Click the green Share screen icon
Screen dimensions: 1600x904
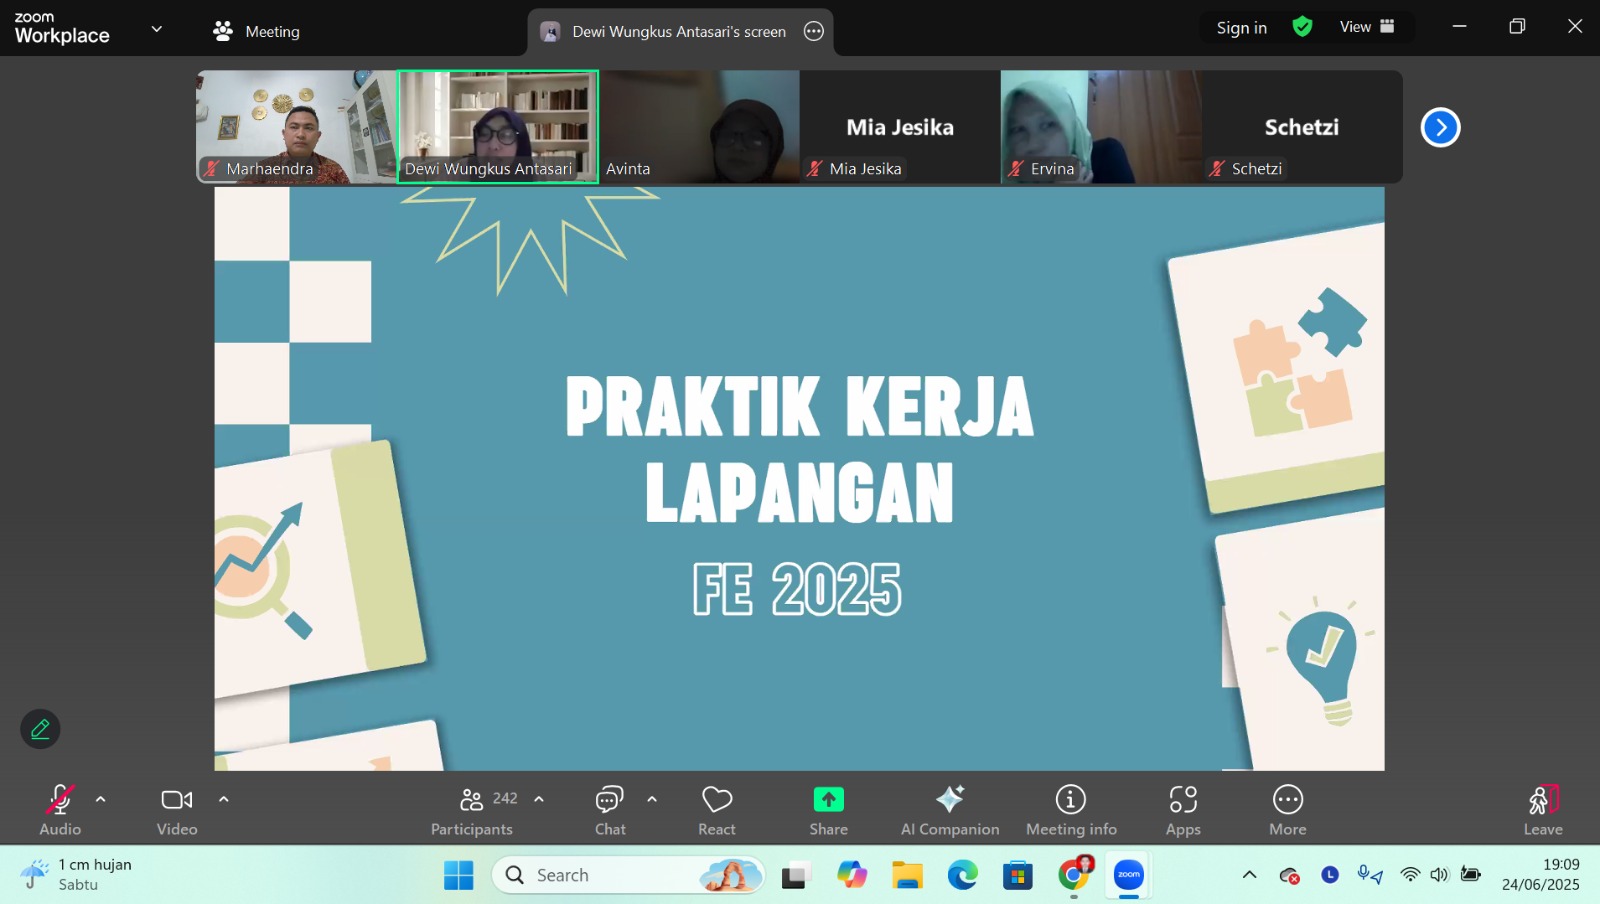coord(828,800)
